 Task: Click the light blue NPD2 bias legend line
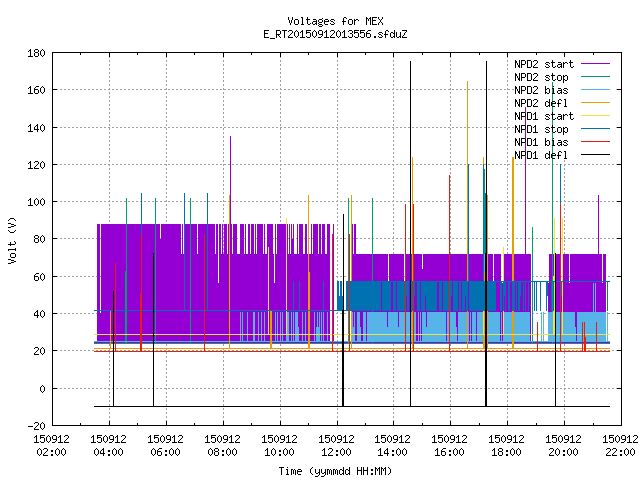point(596,90)
